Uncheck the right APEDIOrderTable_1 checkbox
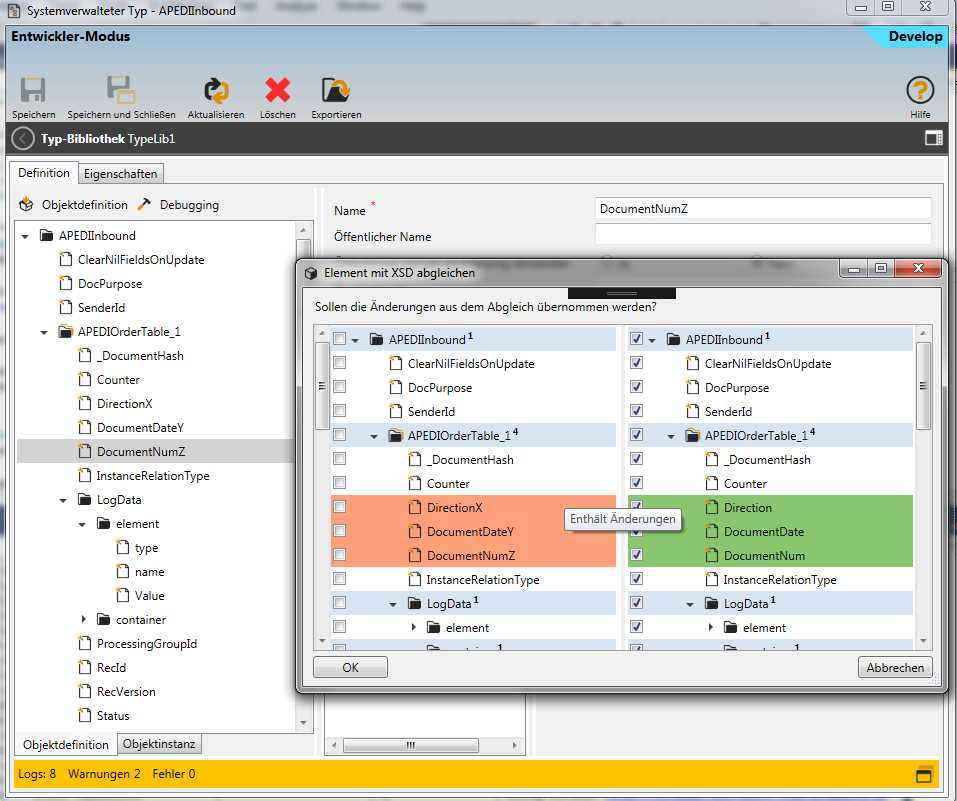The height and width of the screenshot is (801, 957). [x=637, y=435]
